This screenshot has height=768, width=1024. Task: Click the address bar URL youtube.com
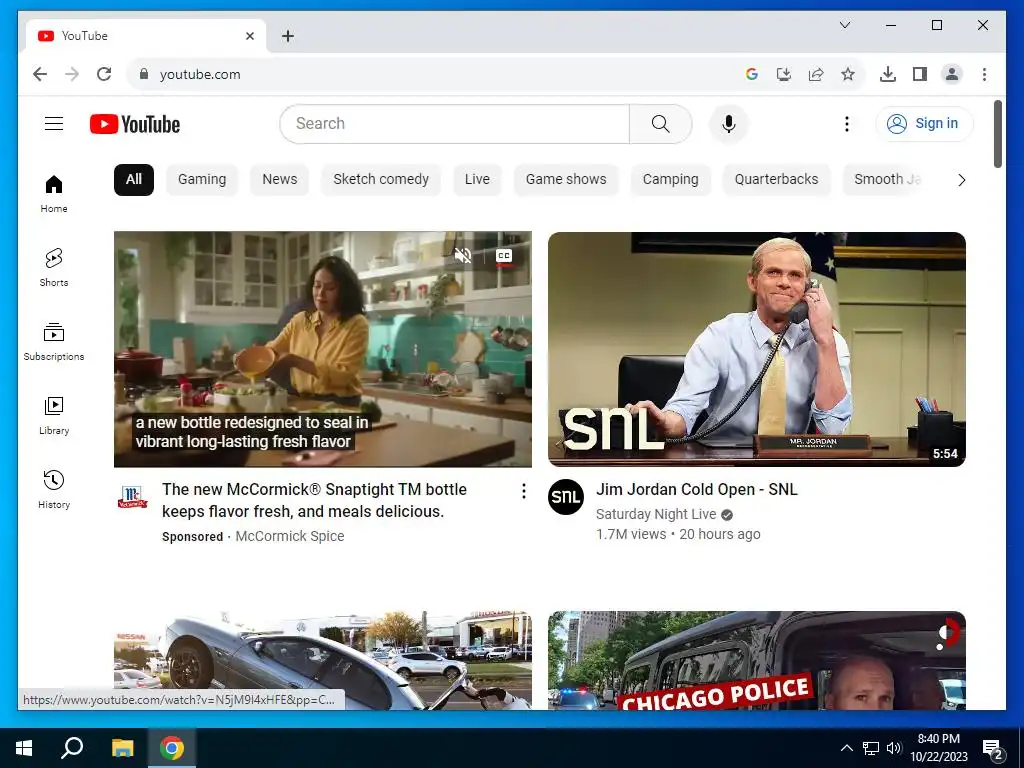point(200,74)
